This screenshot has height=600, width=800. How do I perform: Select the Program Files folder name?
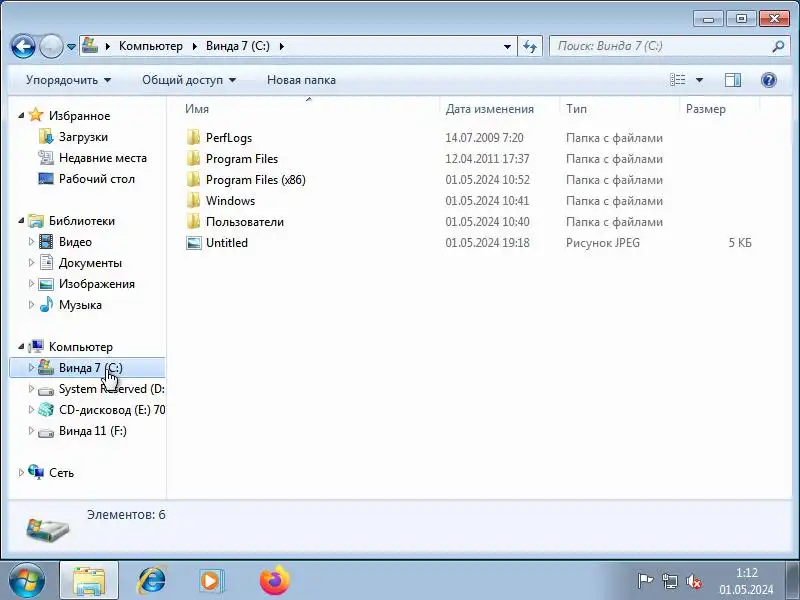coord(242,159)
